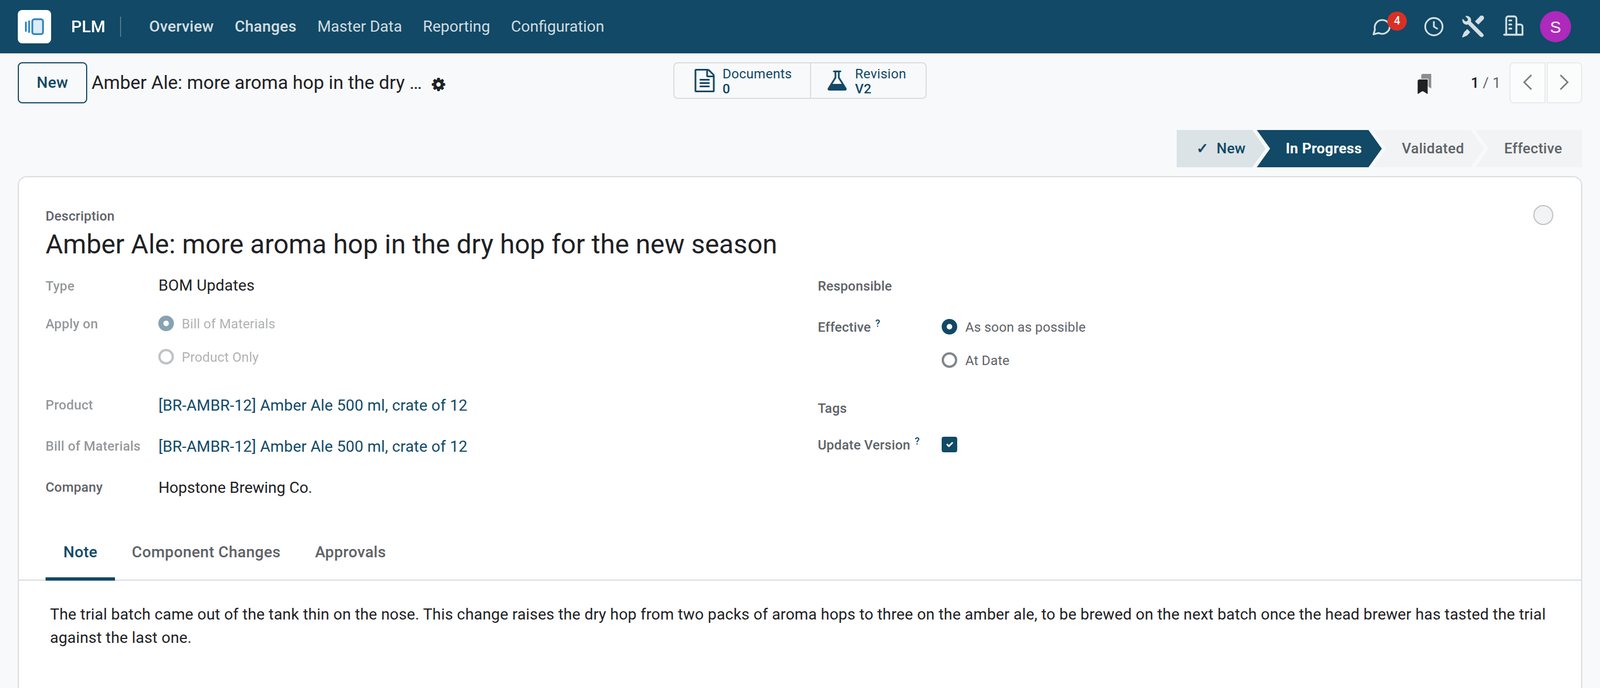
Task: Switch to the Approvals tab
Action: [350, 552]
